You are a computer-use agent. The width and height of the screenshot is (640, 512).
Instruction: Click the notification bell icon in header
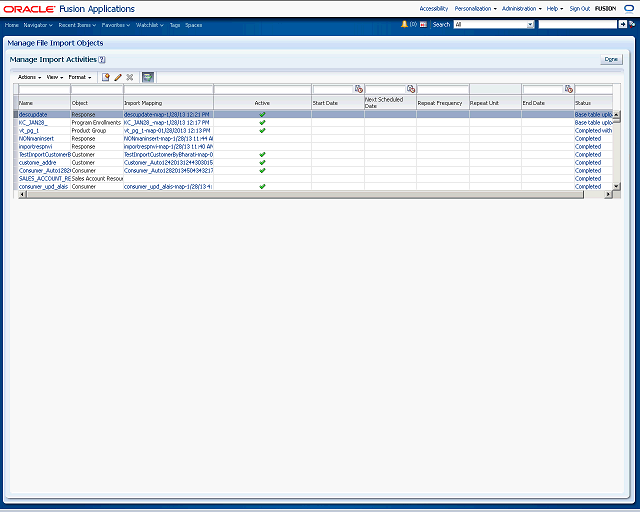[404, 24]
